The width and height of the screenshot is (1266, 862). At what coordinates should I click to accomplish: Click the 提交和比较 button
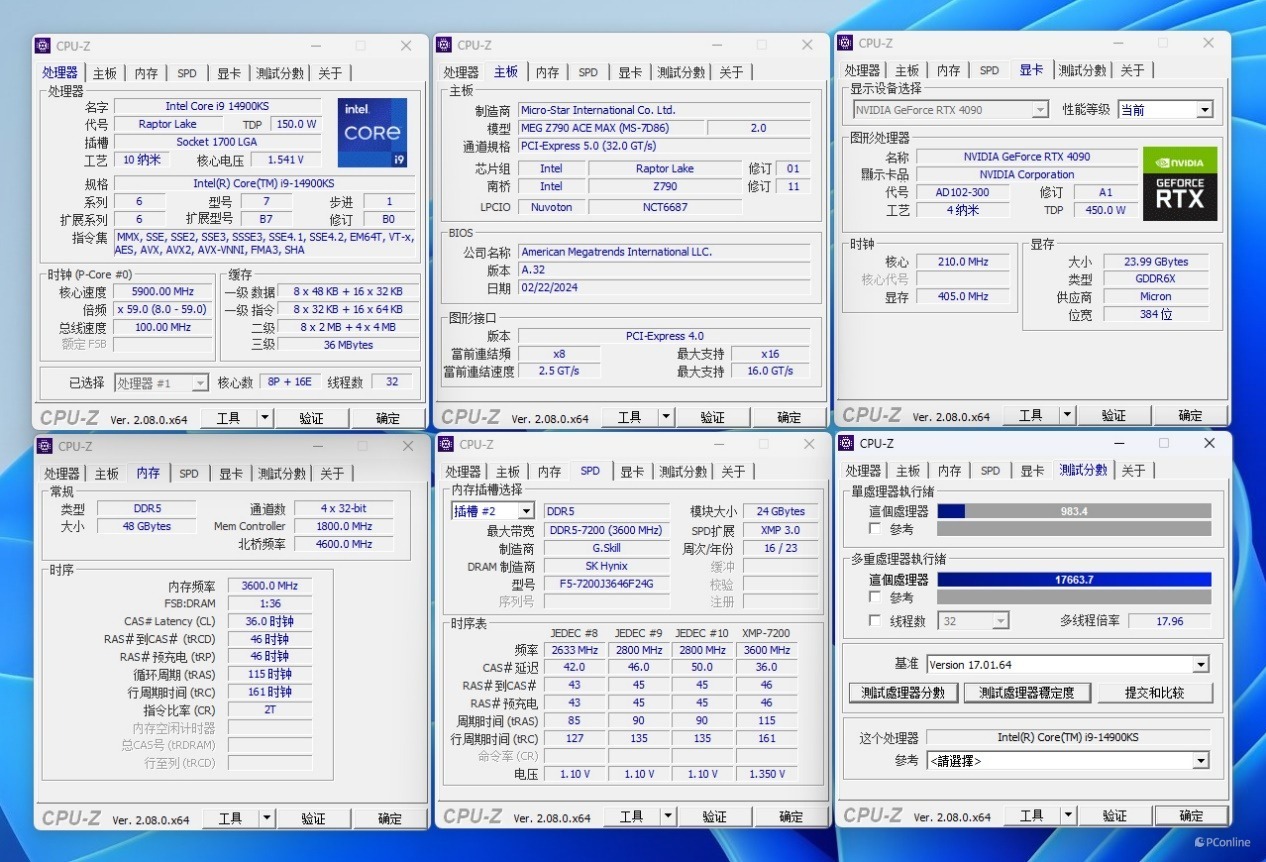(x=1153, y=692)
